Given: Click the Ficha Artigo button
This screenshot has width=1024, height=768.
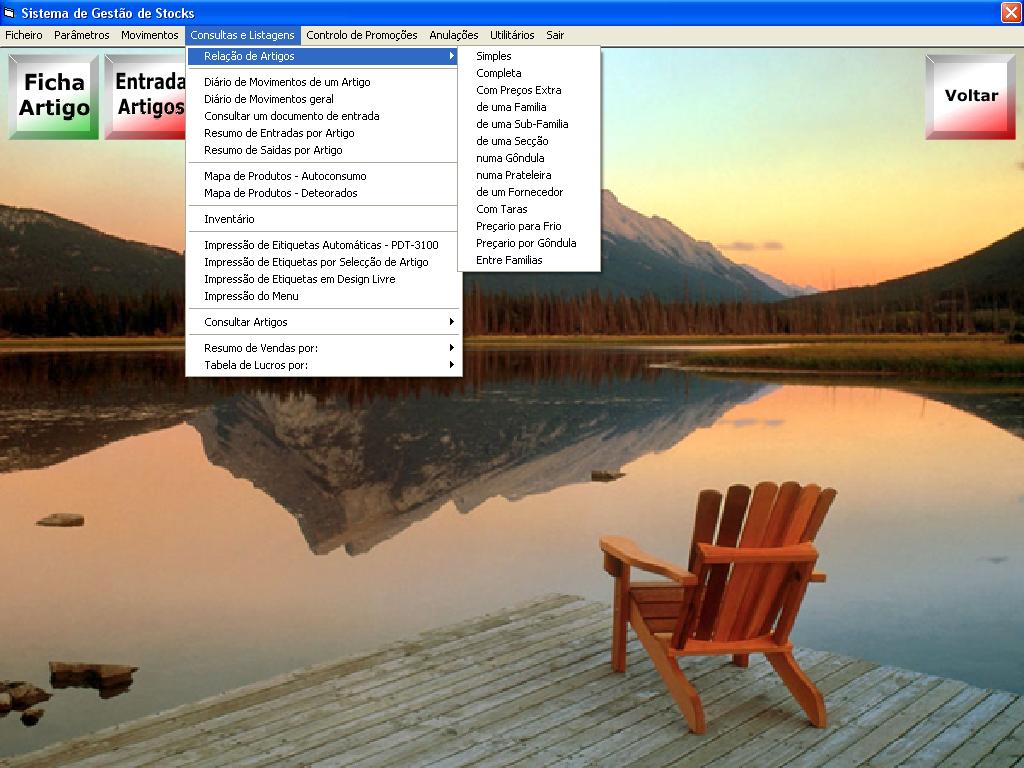Looking at the screenshot, I should [54, 96].
